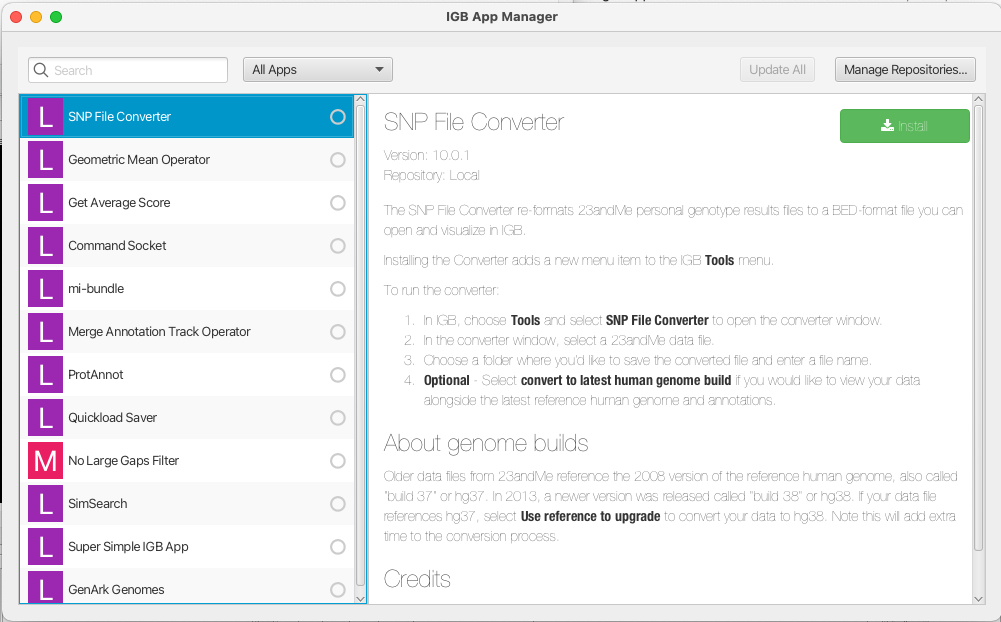This screenshot has height=622, width=1001.
Task: Click the purple L icon beside ProtAnnot
Action: coord(45,375)
